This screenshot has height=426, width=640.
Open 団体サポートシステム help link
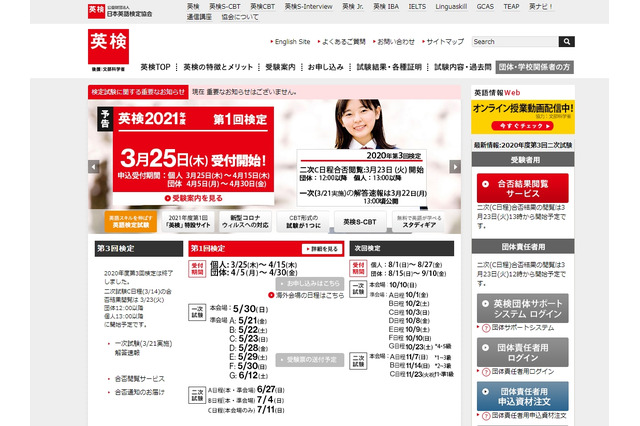click(522, 328)
